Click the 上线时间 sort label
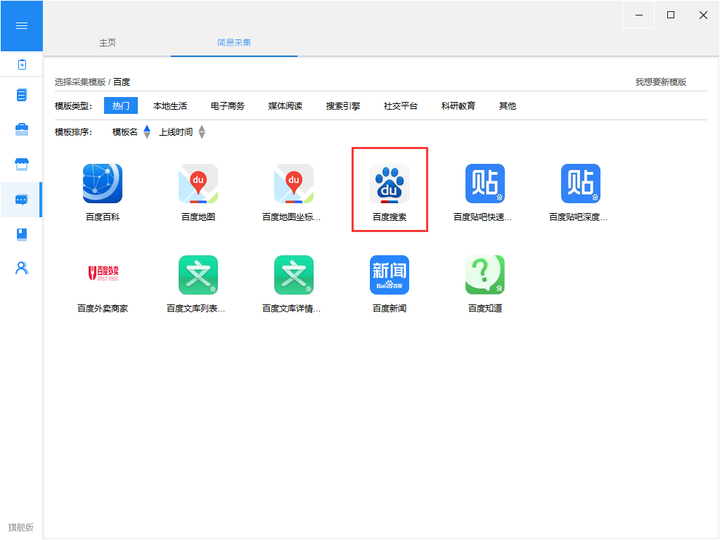720x540 pixels. (x=176, y=132)
